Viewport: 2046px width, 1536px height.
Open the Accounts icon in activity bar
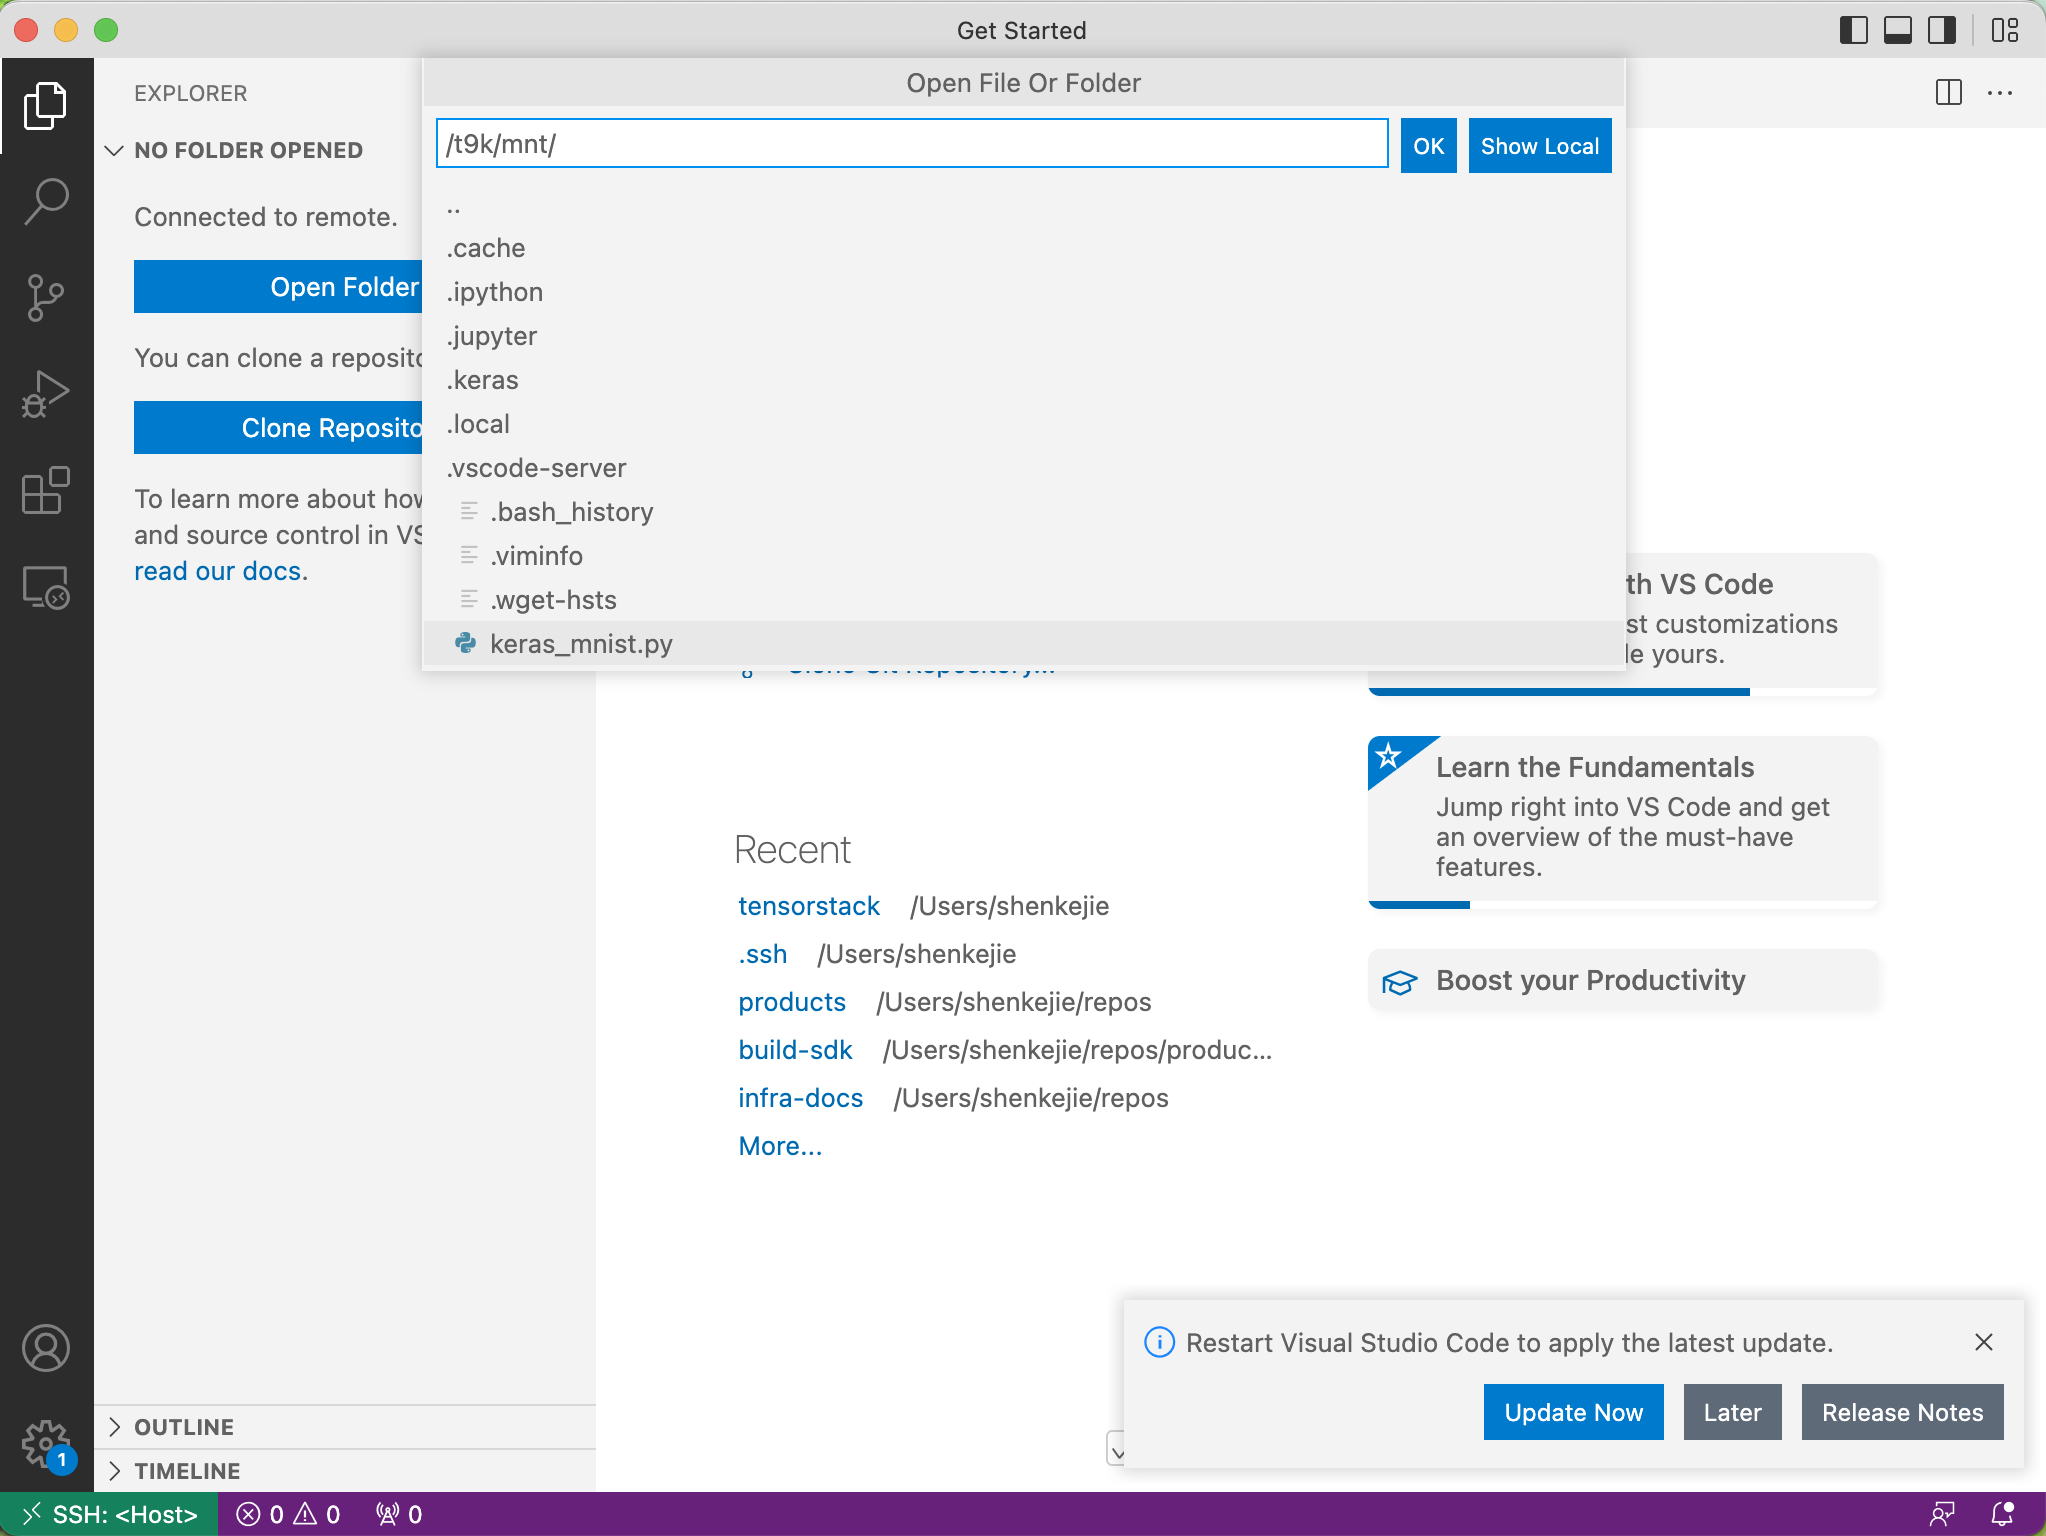(46, 1348)
